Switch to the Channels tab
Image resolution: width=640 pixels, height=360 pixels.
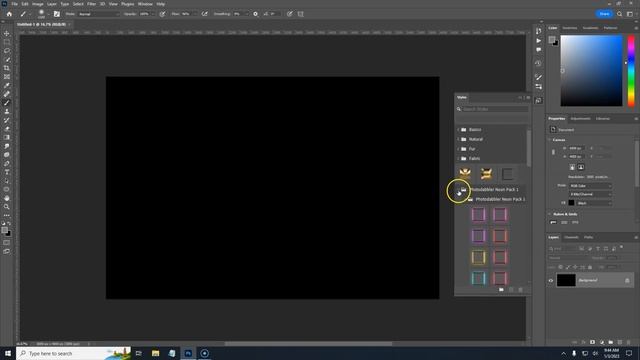tap(571, 237)
